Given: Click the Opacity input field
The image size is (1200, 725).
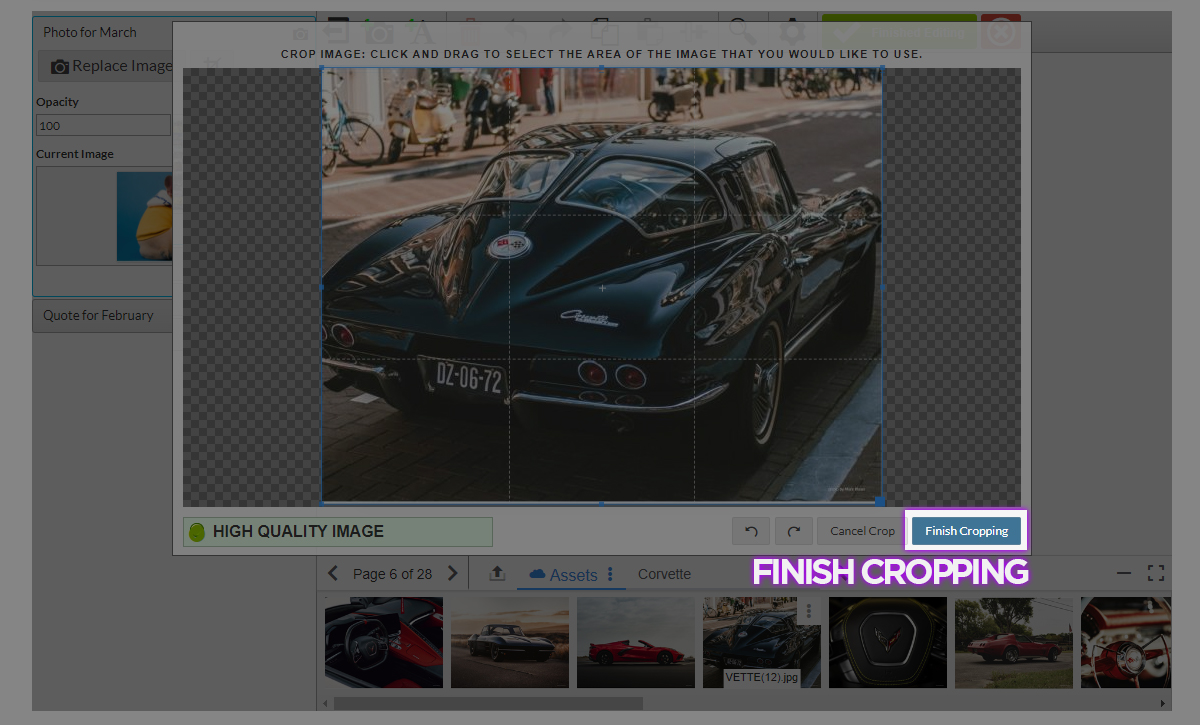Looking at the screenshot, I should 103,126.
